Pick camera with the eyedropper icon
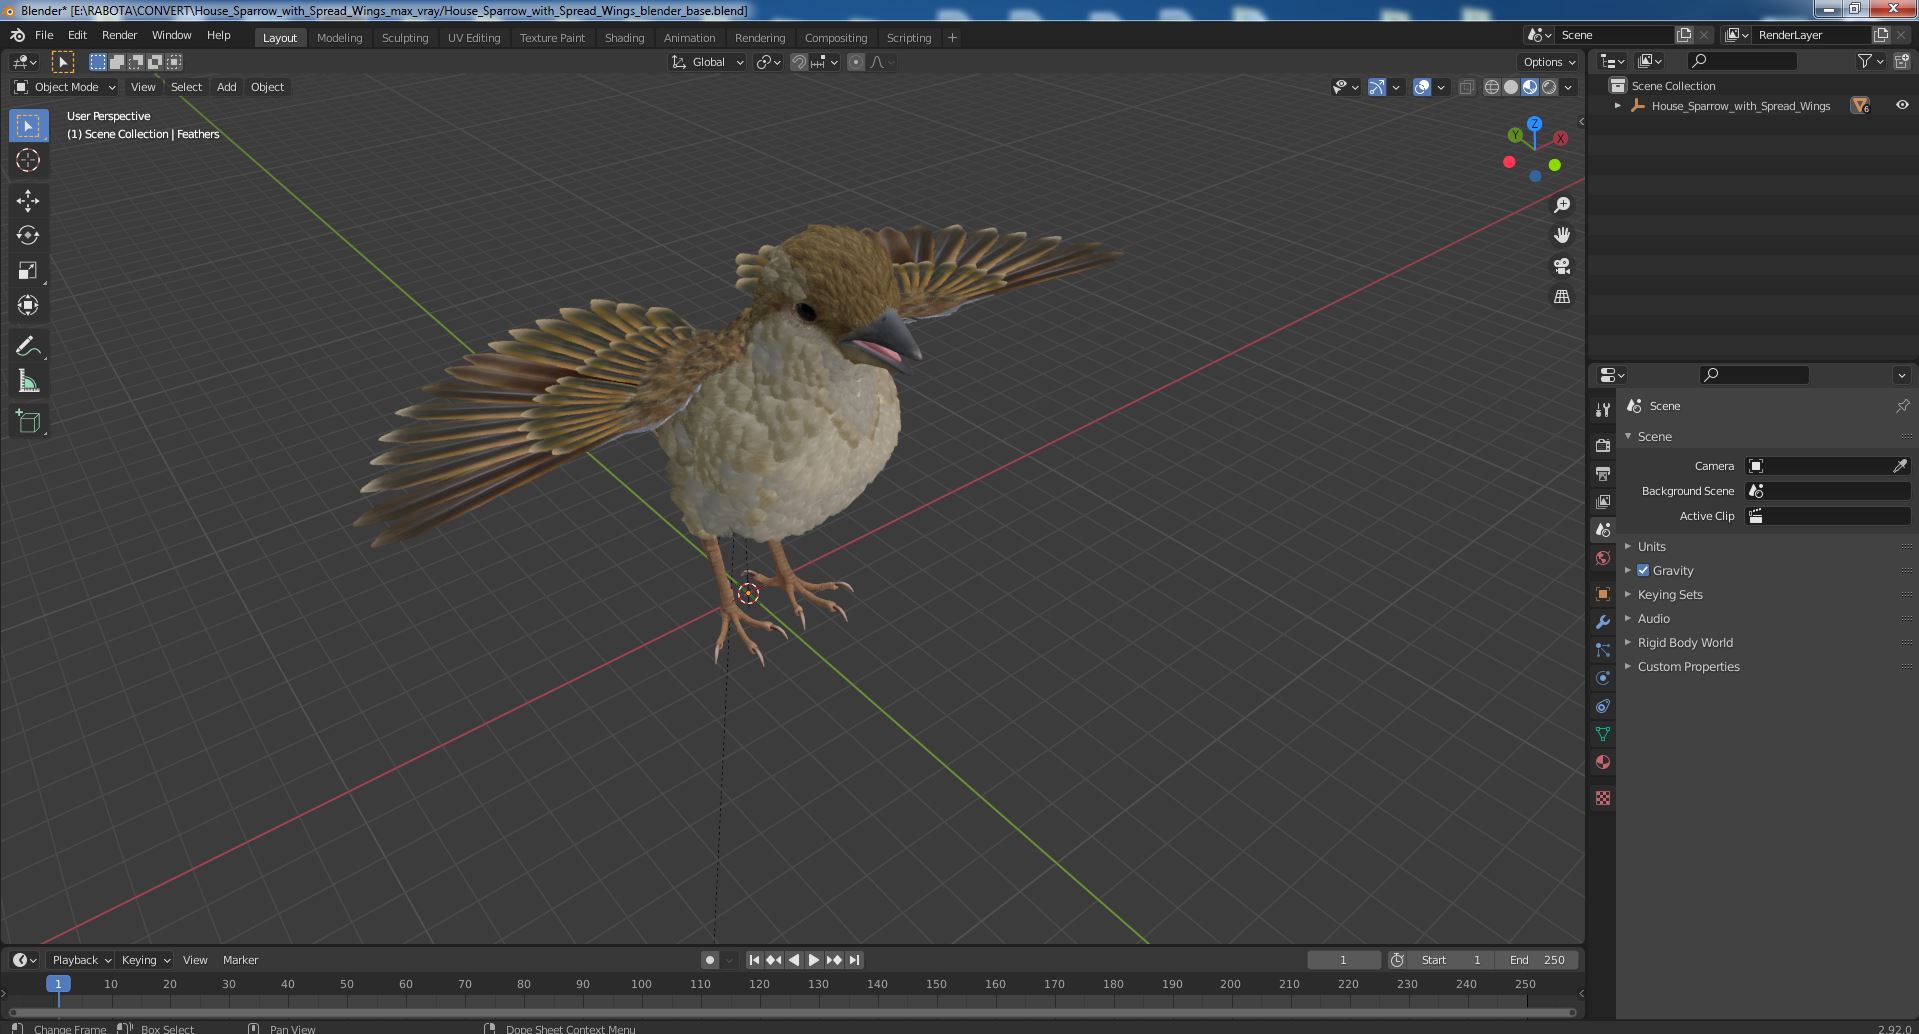The image size is (1919, 1034). coord(1900,466)
